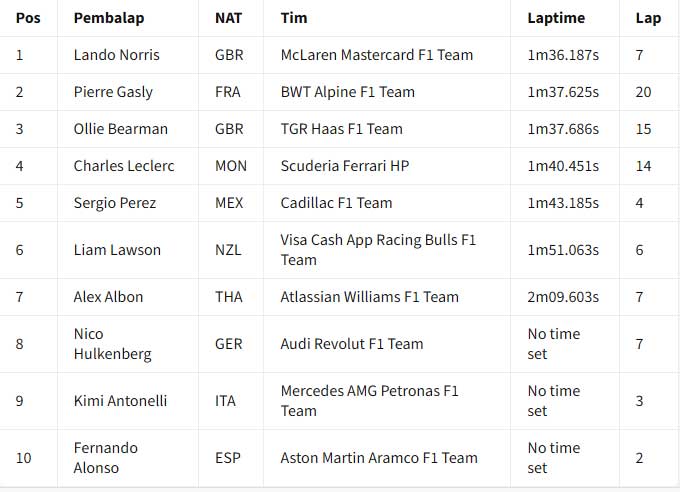Click Visa Cash App Racing Bulls team
The image size is (680, 492).
point(378,250)
